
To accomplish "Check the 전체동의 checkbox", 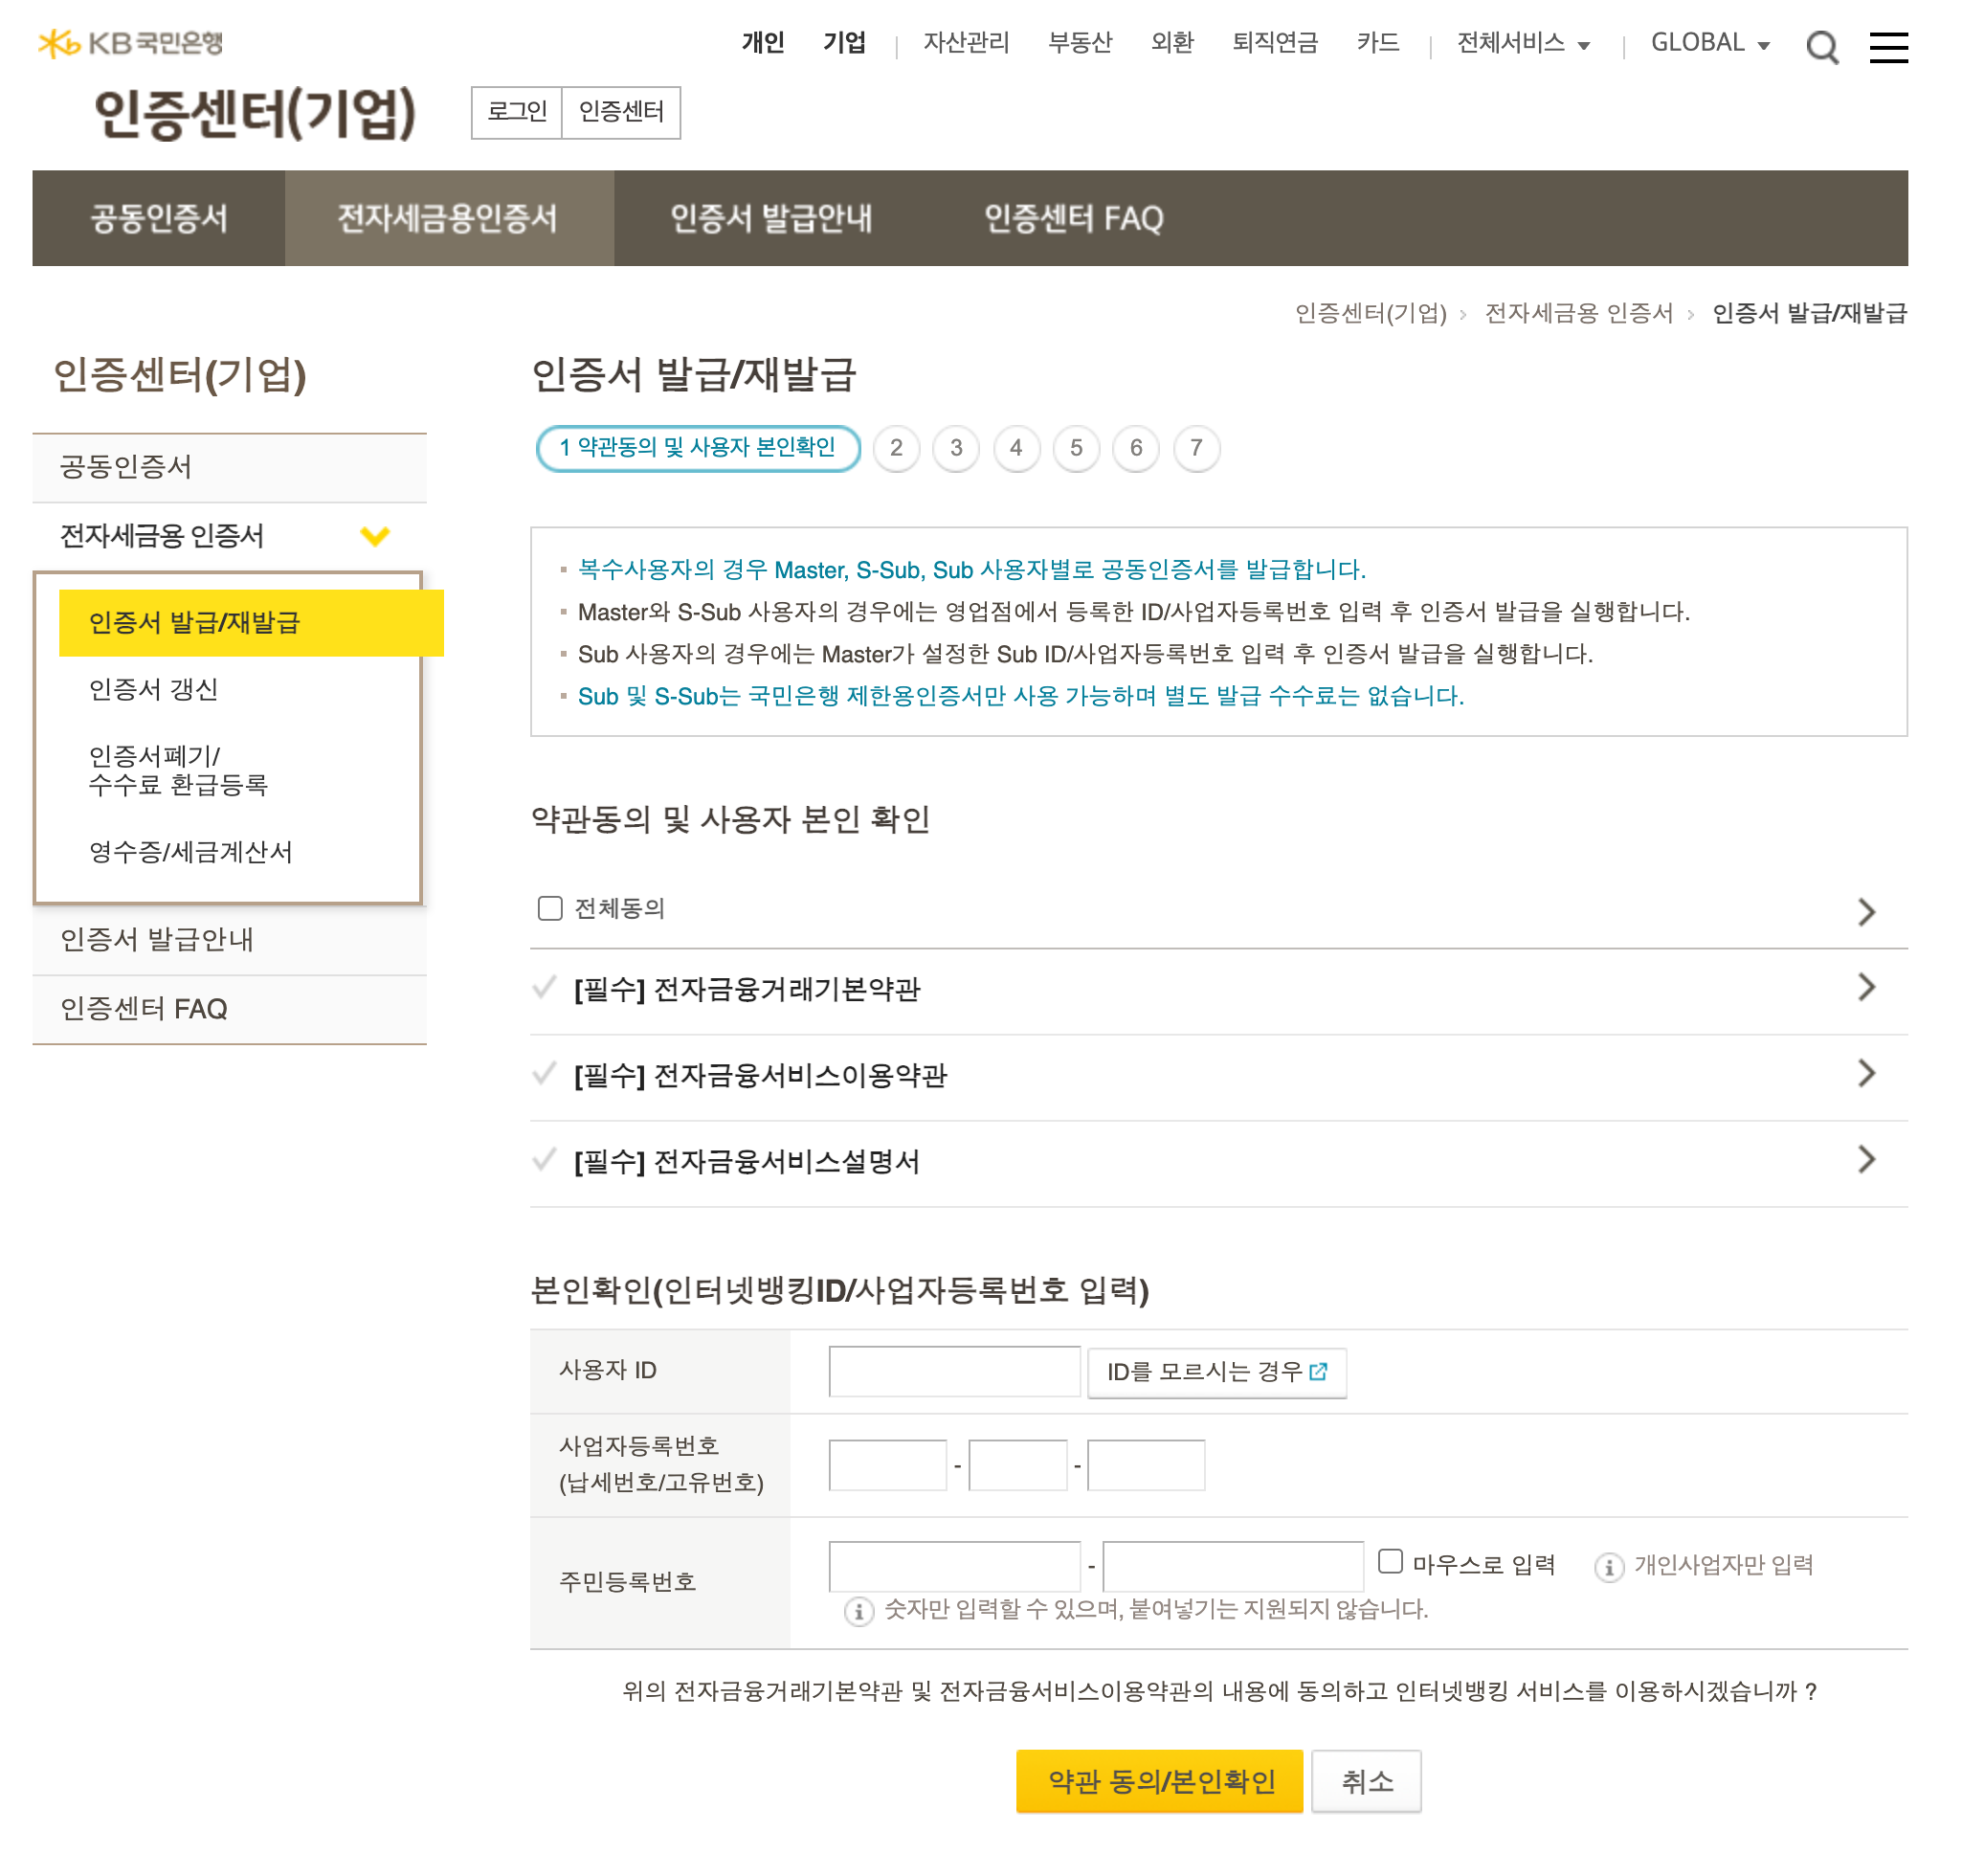I will coord(549,908).
